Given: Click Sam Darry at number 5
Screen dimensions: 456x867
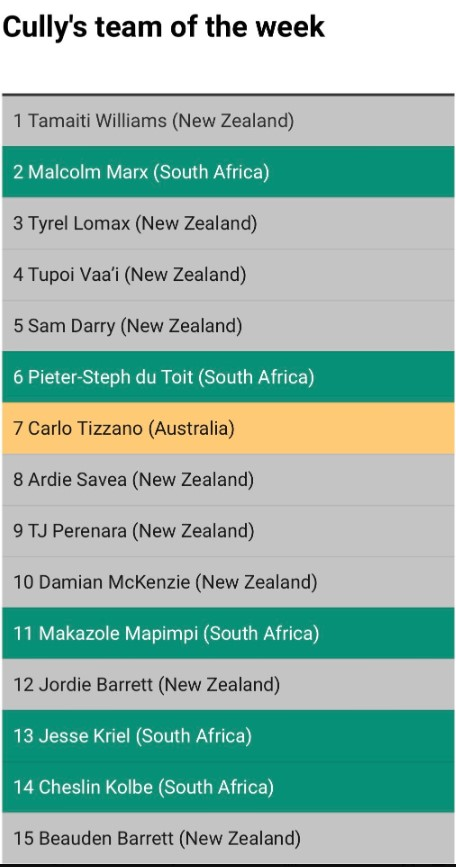Looking at the screenshot, I should click(x=228, y=326).
